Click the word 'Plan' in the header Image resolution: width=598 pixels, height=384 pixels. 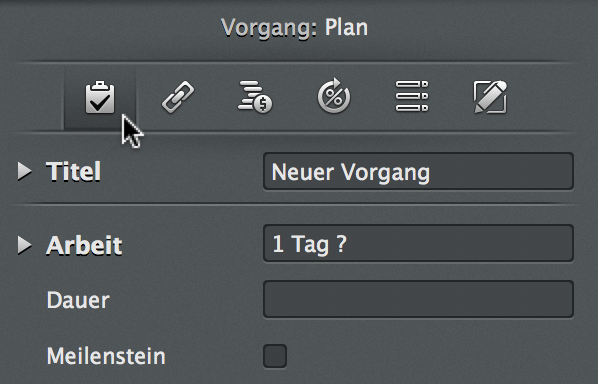coord(346,27)
